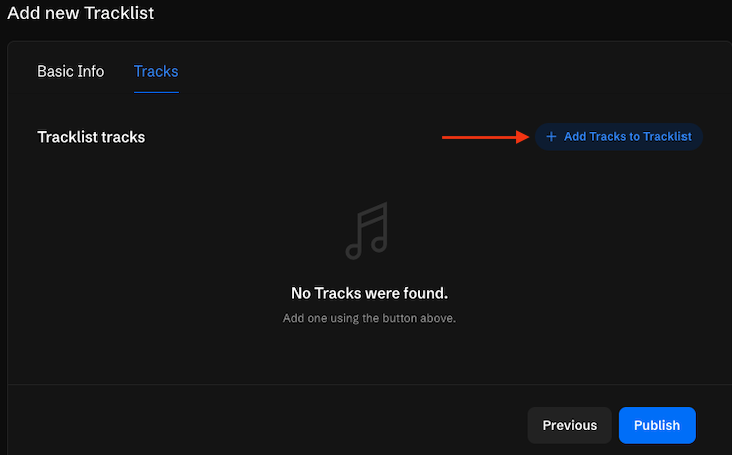
Task: Click the No Tracks were found message
Action: pyautogui.click(x=369, y=293)
